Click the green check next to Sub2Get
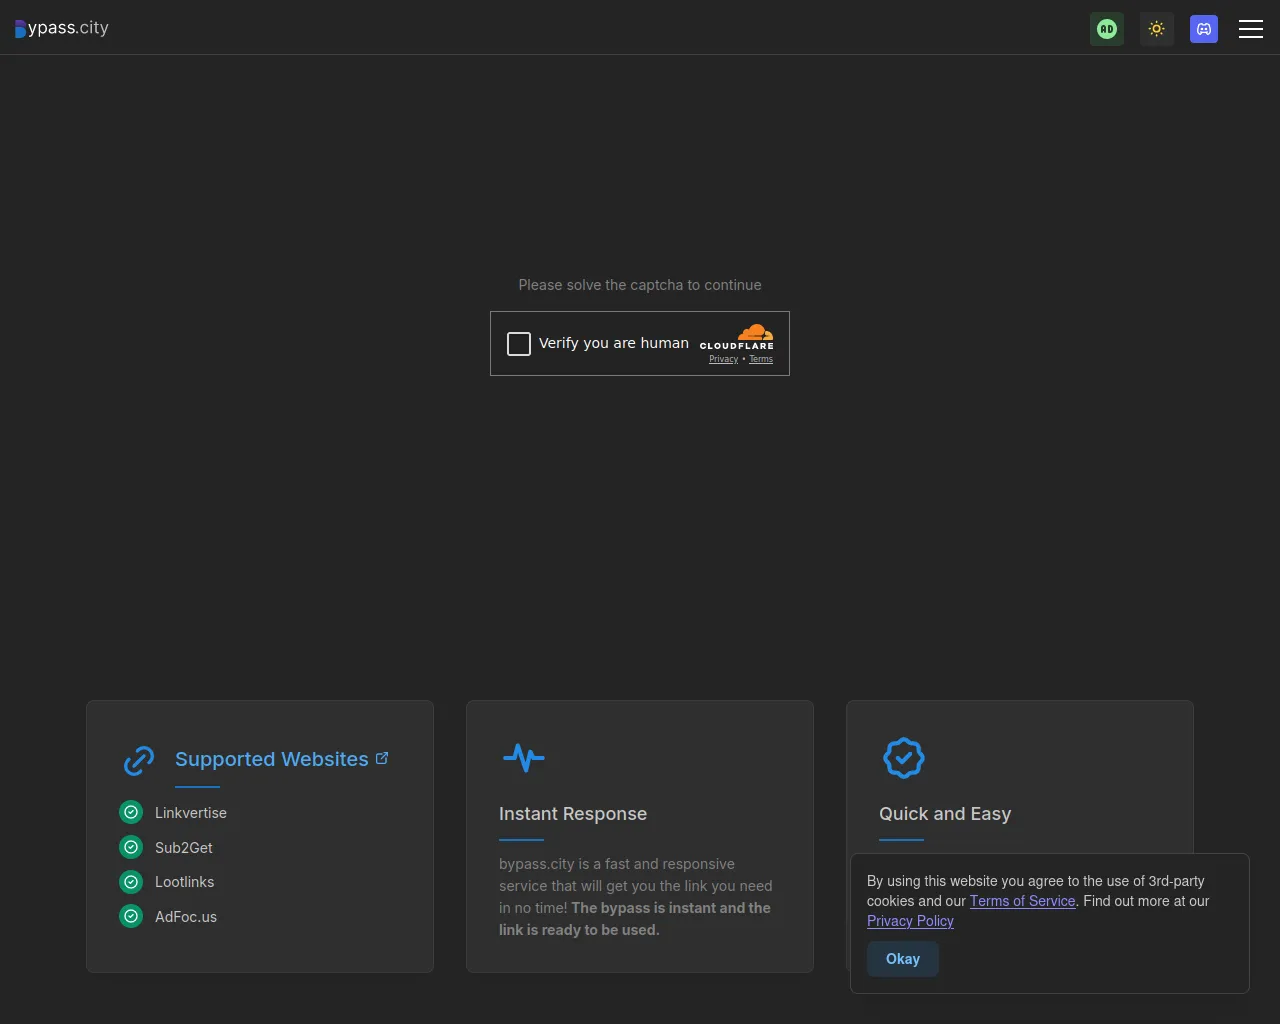 click(131, 847)
